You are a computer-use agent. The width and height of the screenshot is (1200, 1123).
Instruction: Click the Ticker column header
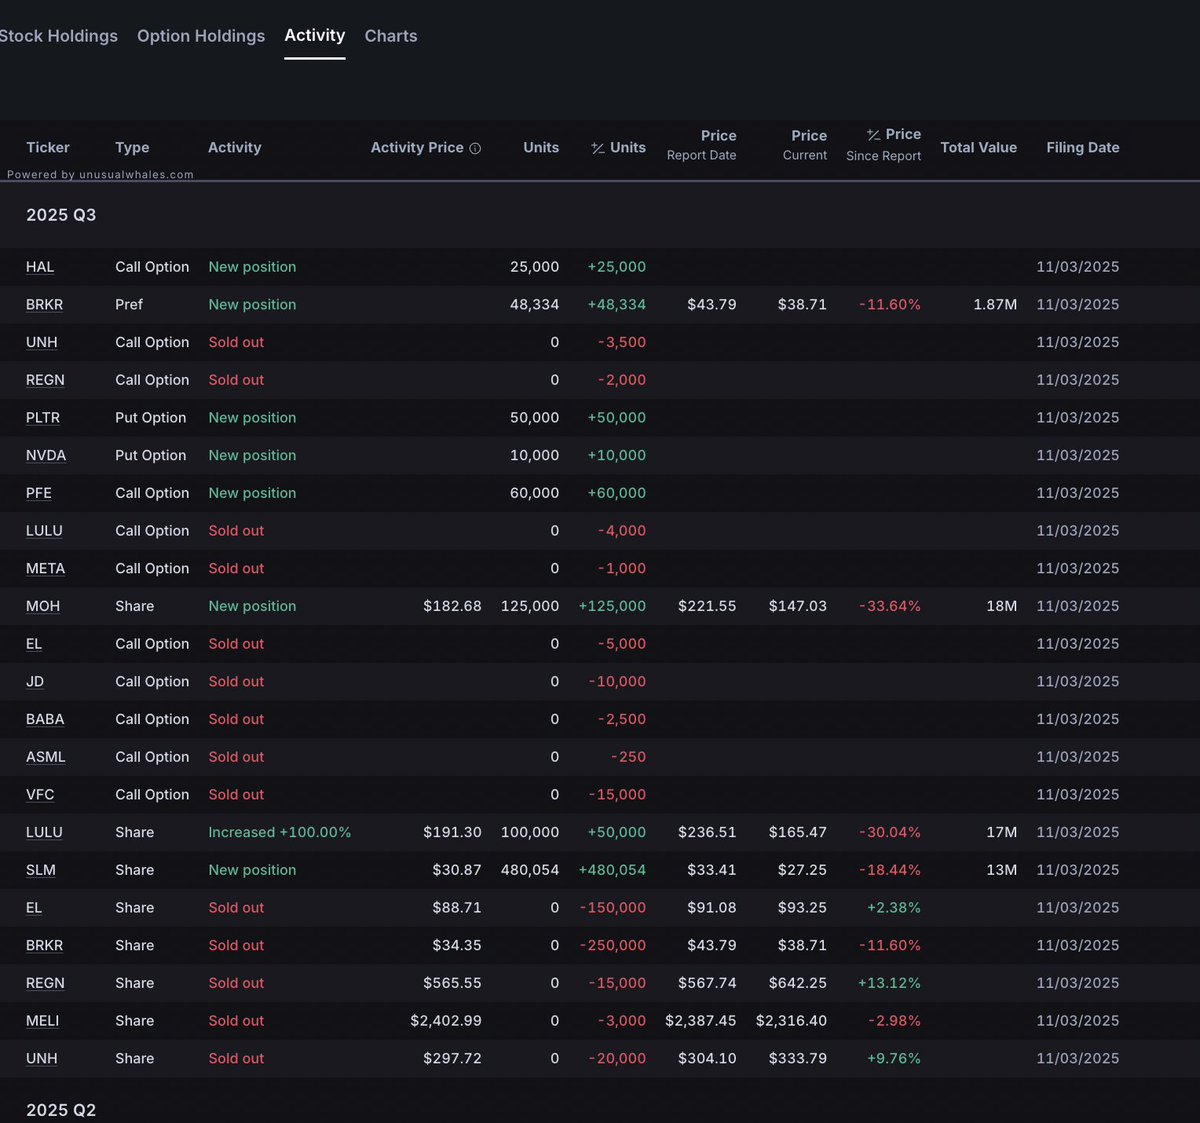[x=48, y=147]
